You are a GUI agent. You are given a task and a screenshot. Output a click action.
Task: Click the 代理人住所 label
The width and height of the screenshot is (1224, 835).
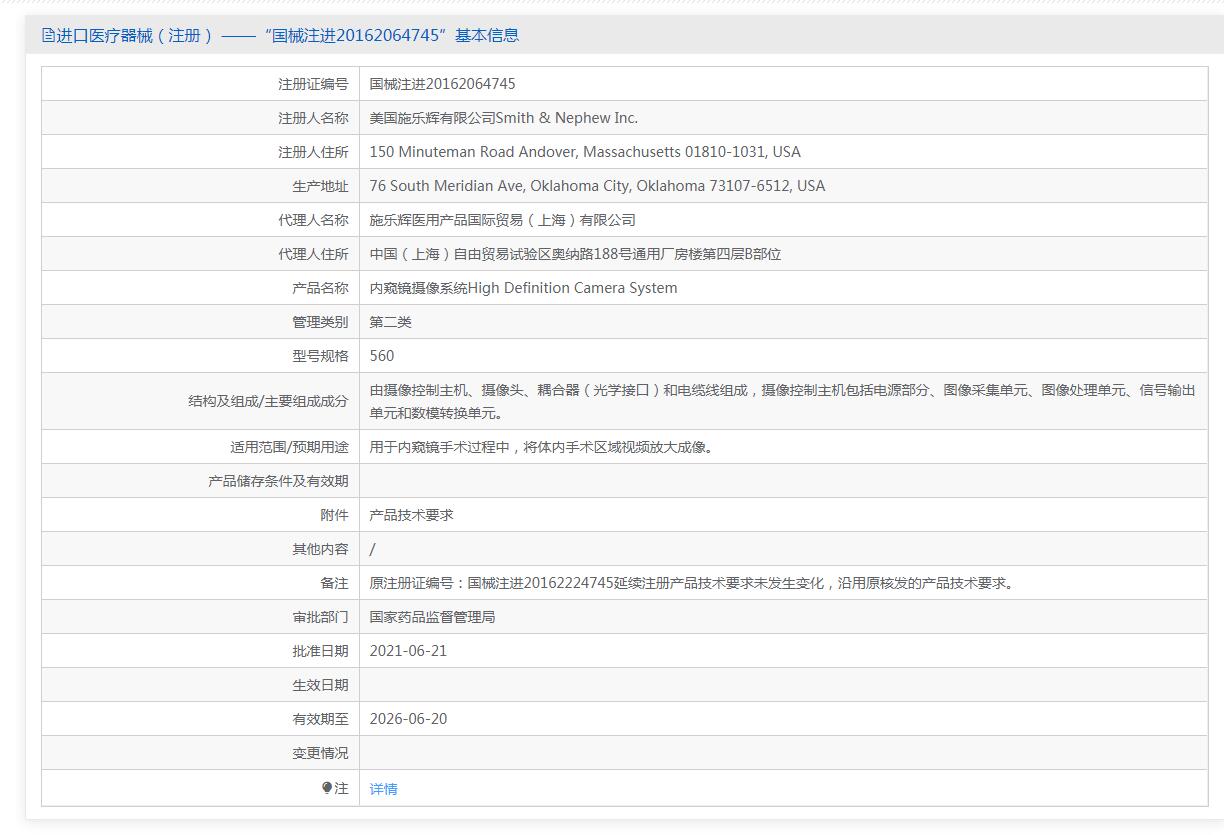coord(313,254)
